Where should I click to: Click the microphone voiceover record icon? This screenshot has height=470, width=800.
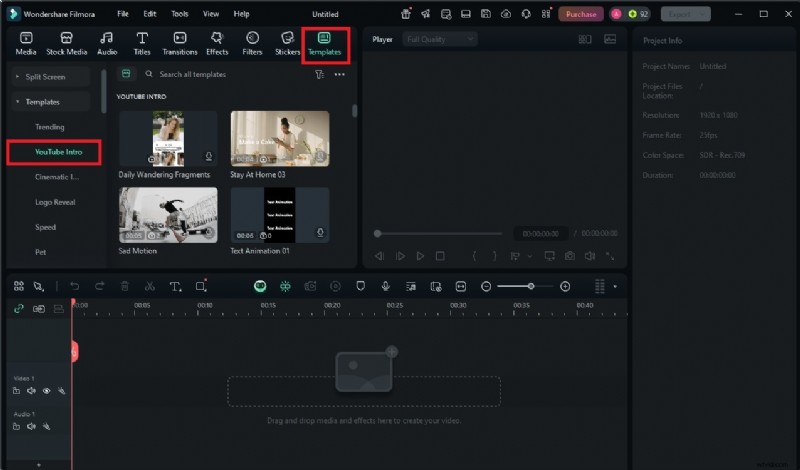coord(385,287)
